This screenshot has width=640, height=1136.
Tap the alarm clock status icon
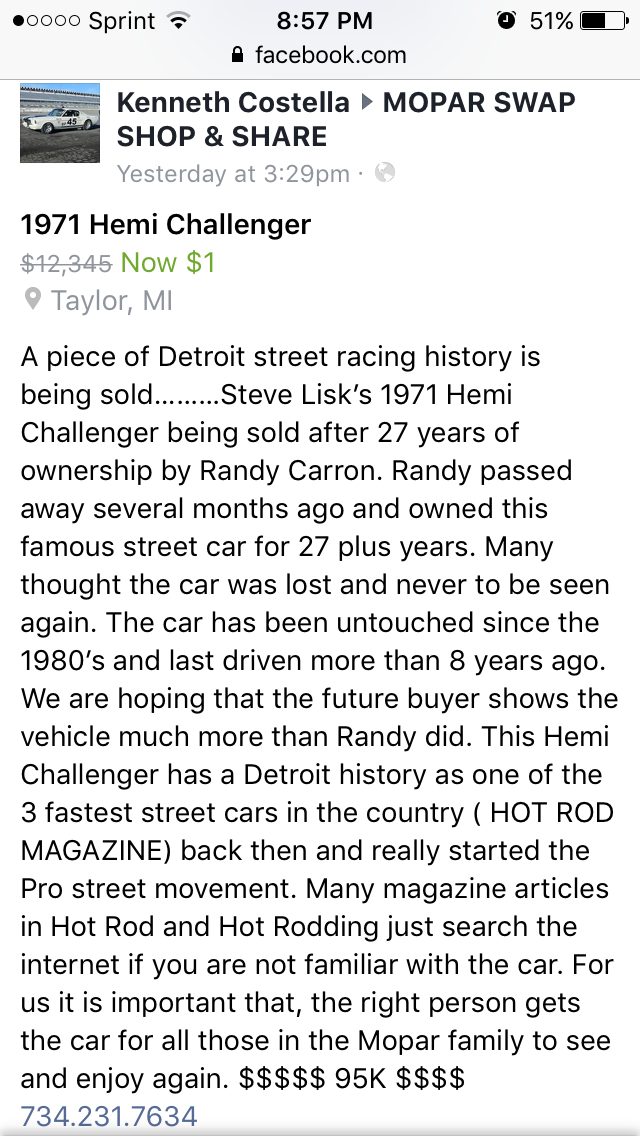pyautogui.click(x=506, y=20)
